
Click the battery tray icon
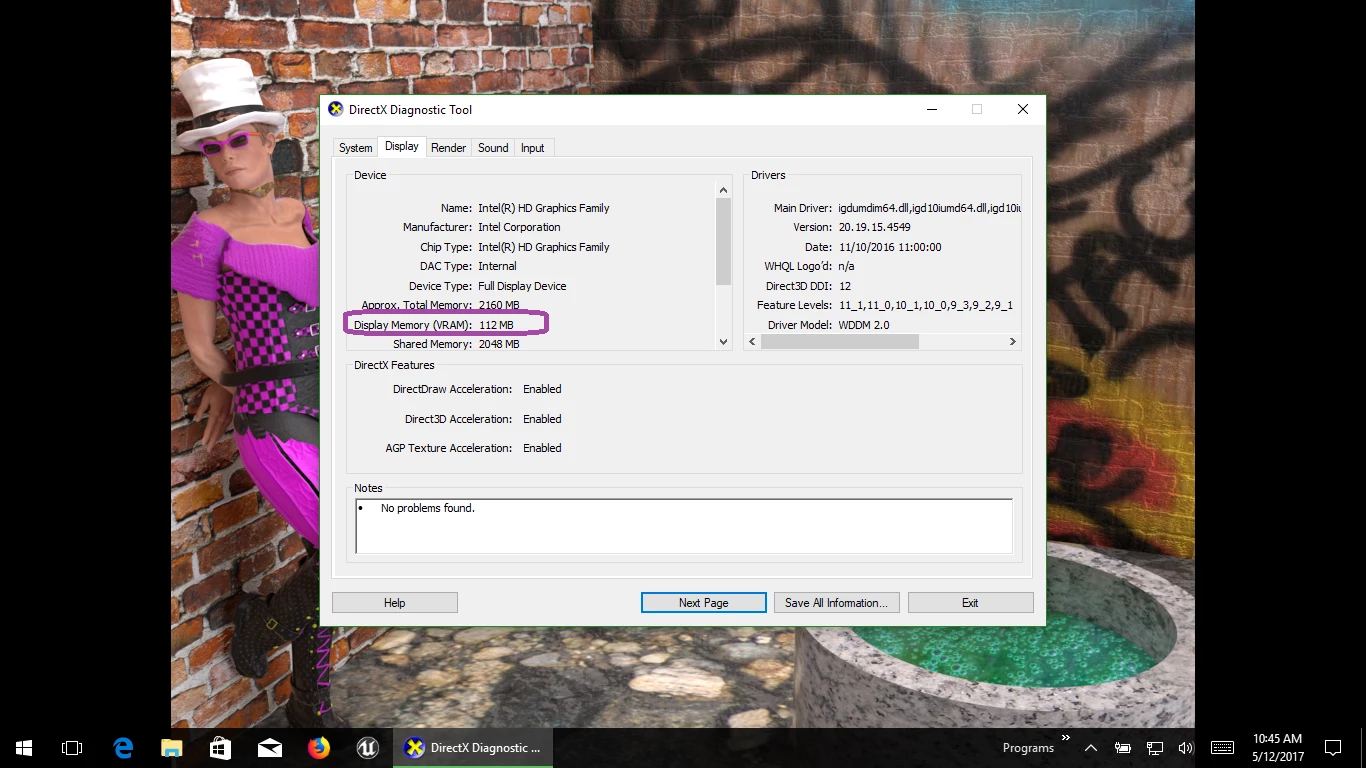click(1123, 748)
